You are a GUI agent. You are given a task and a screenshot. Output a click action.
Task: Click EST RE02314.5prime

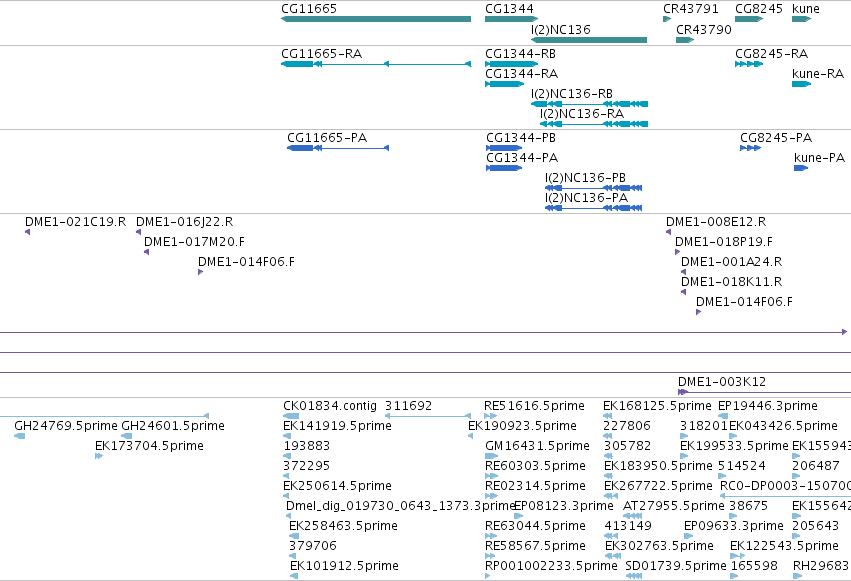pos(535,486)
